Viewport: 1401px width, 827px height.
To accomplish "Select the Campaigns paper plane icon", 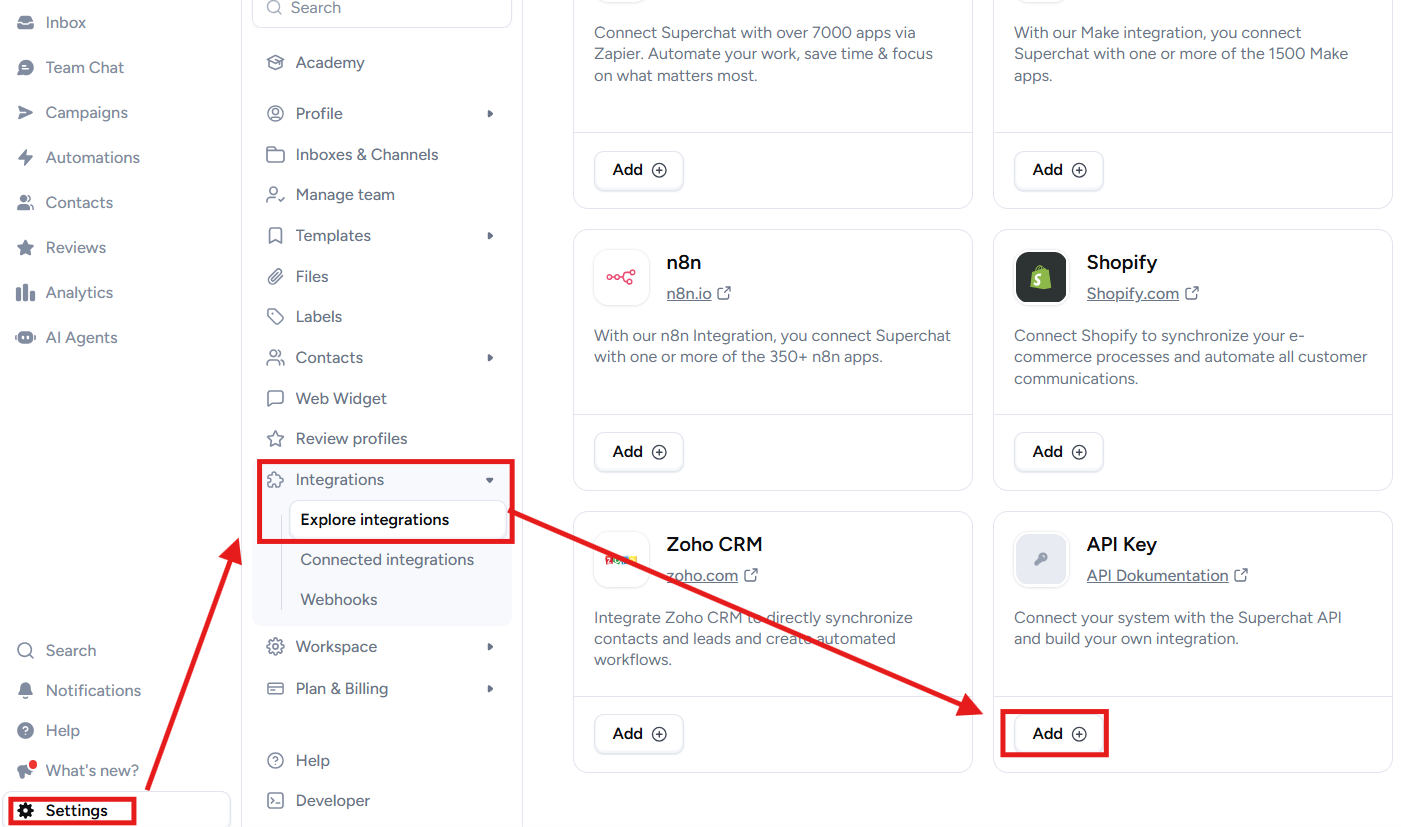I will (25, 113).
